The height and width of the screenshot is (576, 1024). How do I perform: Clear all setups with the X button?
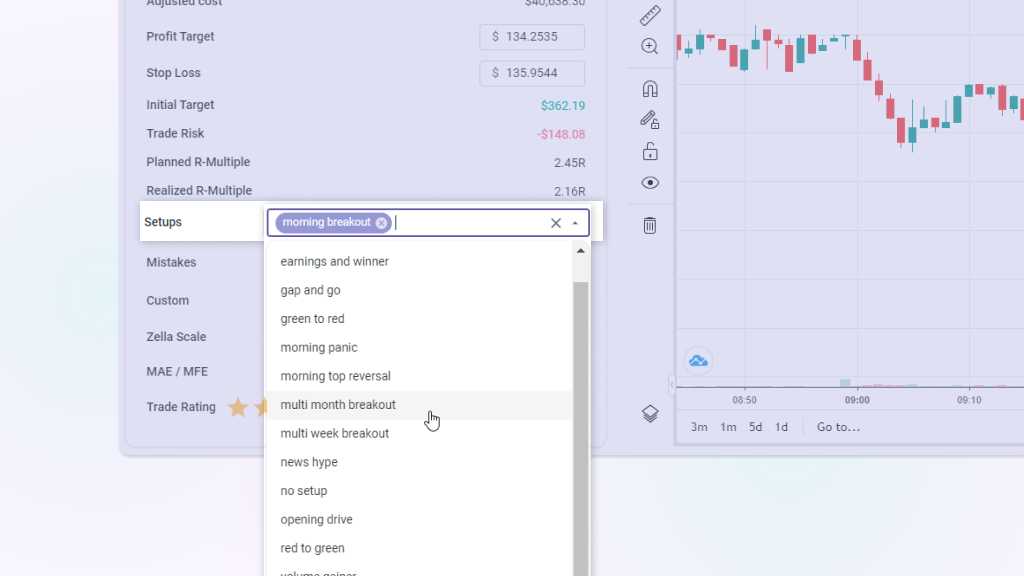pyautogui.click(x=556, y=222)
